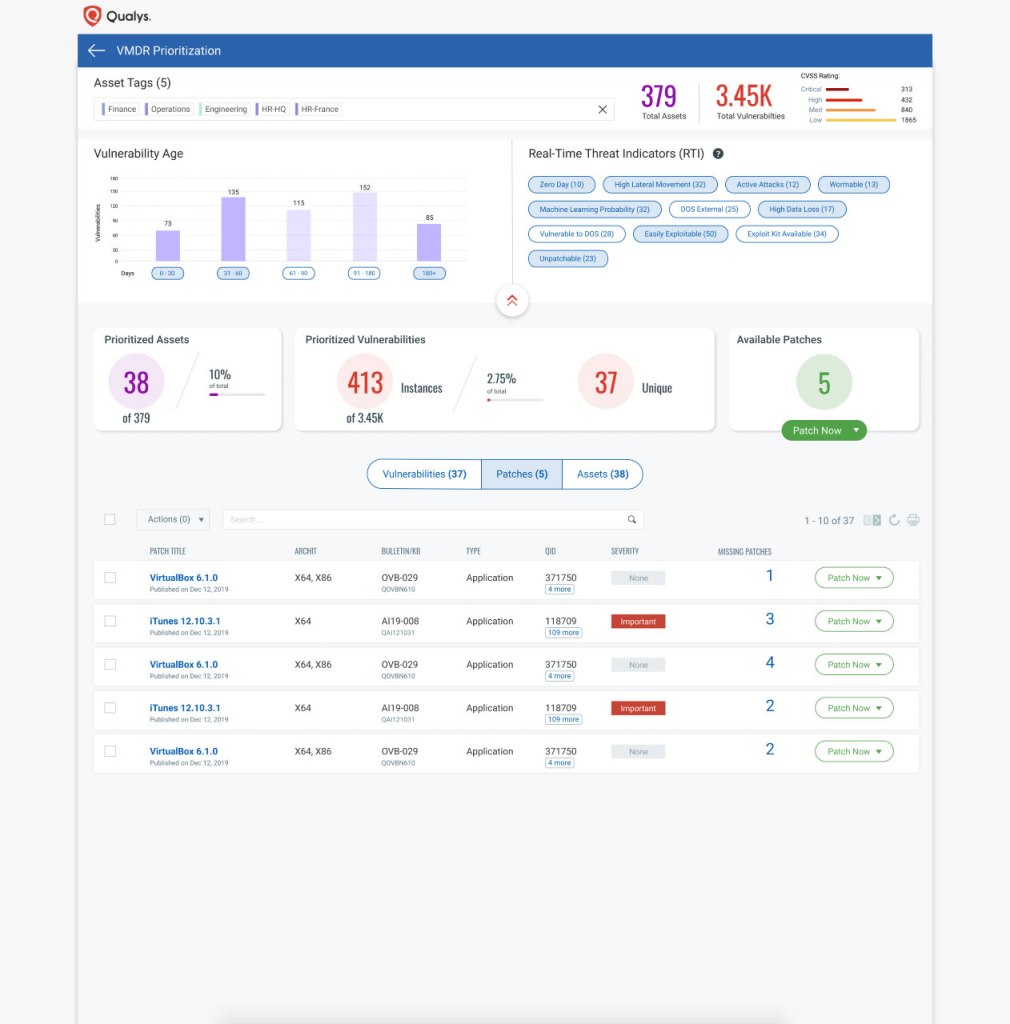Open the Actions (0) dropdown

pos(173,520)
